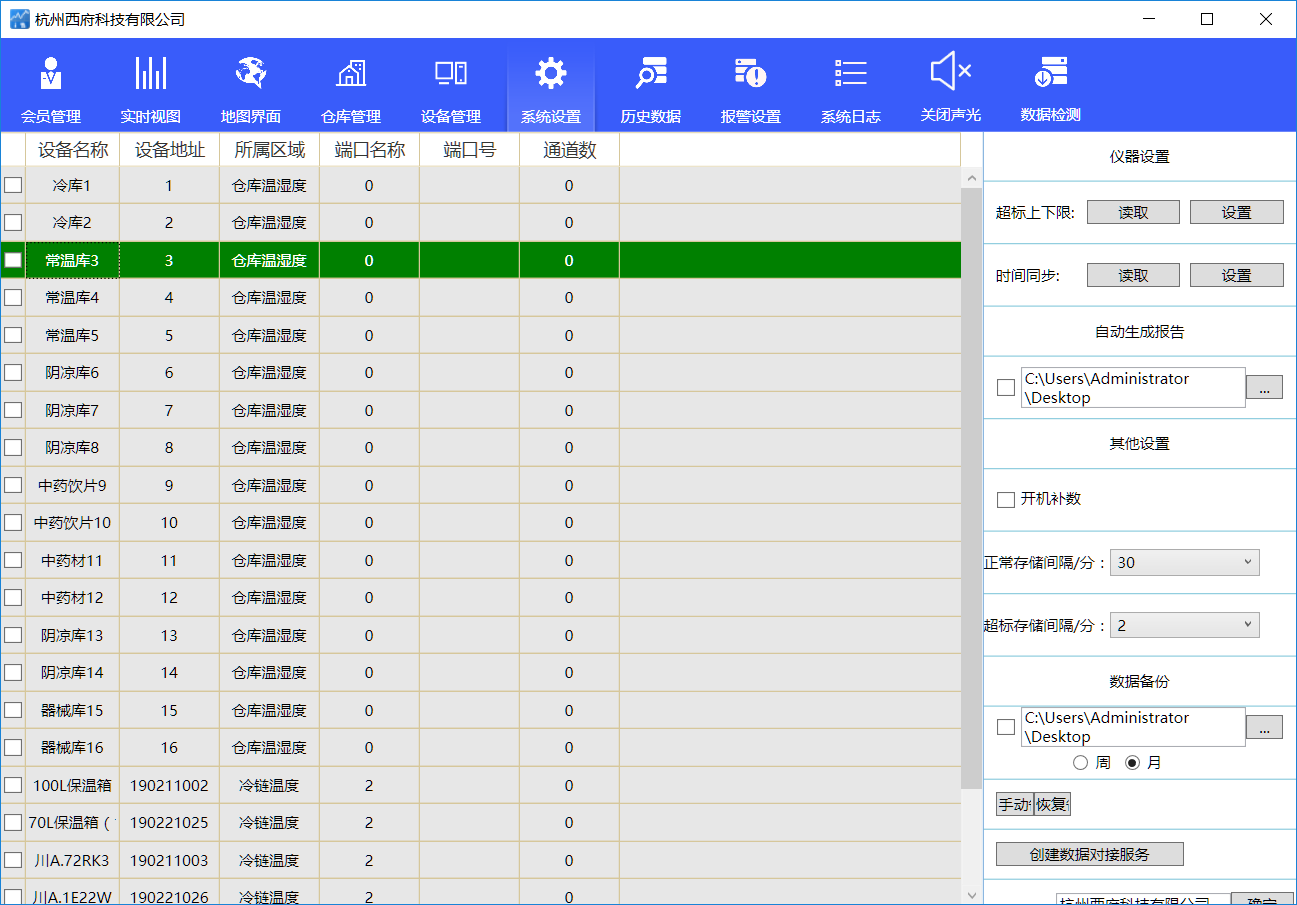Screen dimensions: 1297x905
Task: Select the 器械库16 device cell
Action: (x=72, y=747)
